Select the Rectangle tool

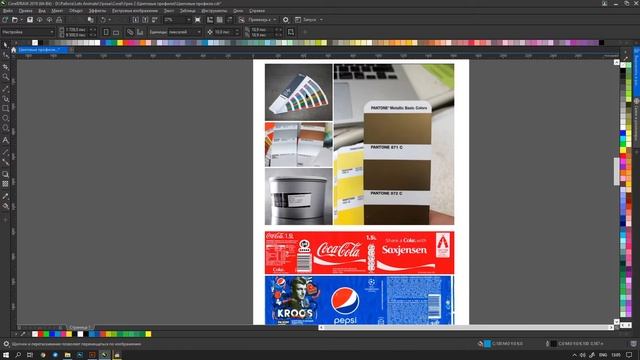(5, 108)
